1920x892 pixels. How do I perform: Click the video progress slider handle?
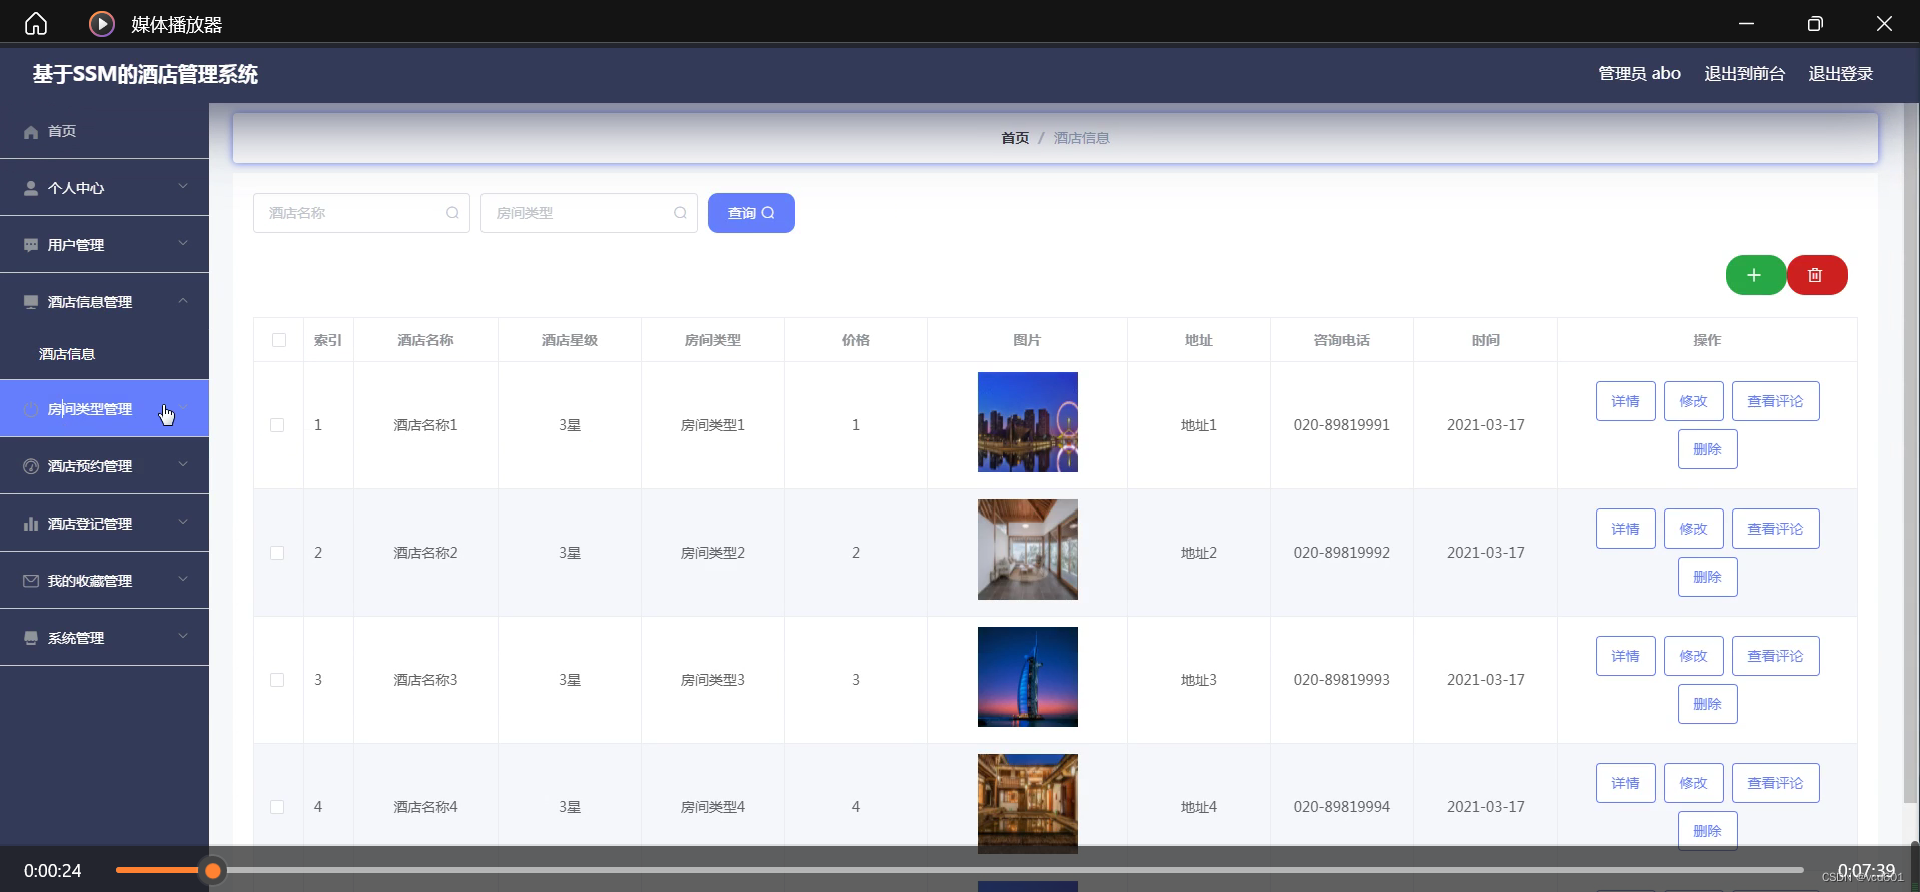point(213,871)
